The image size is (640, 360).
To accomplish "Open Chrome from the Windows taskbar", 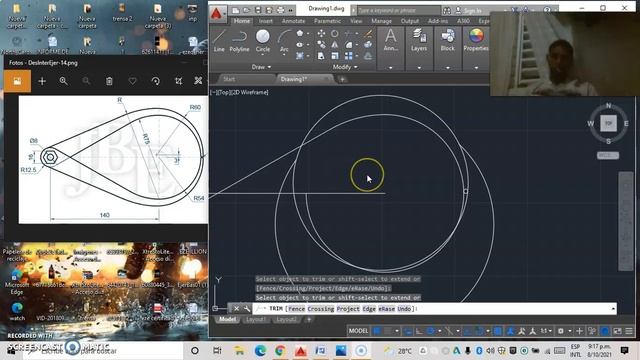I will click(x=280, y=351).
